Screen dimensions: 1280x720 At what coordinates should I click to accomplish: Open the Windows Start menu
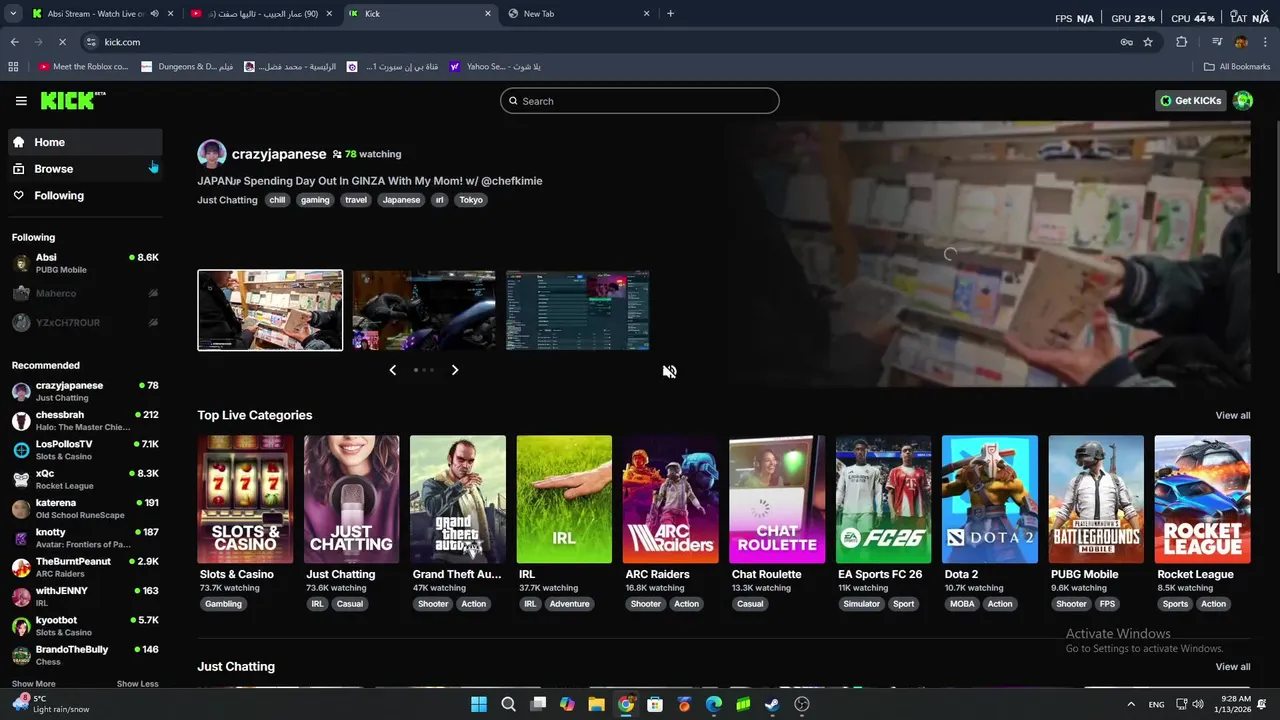(479, 704)
